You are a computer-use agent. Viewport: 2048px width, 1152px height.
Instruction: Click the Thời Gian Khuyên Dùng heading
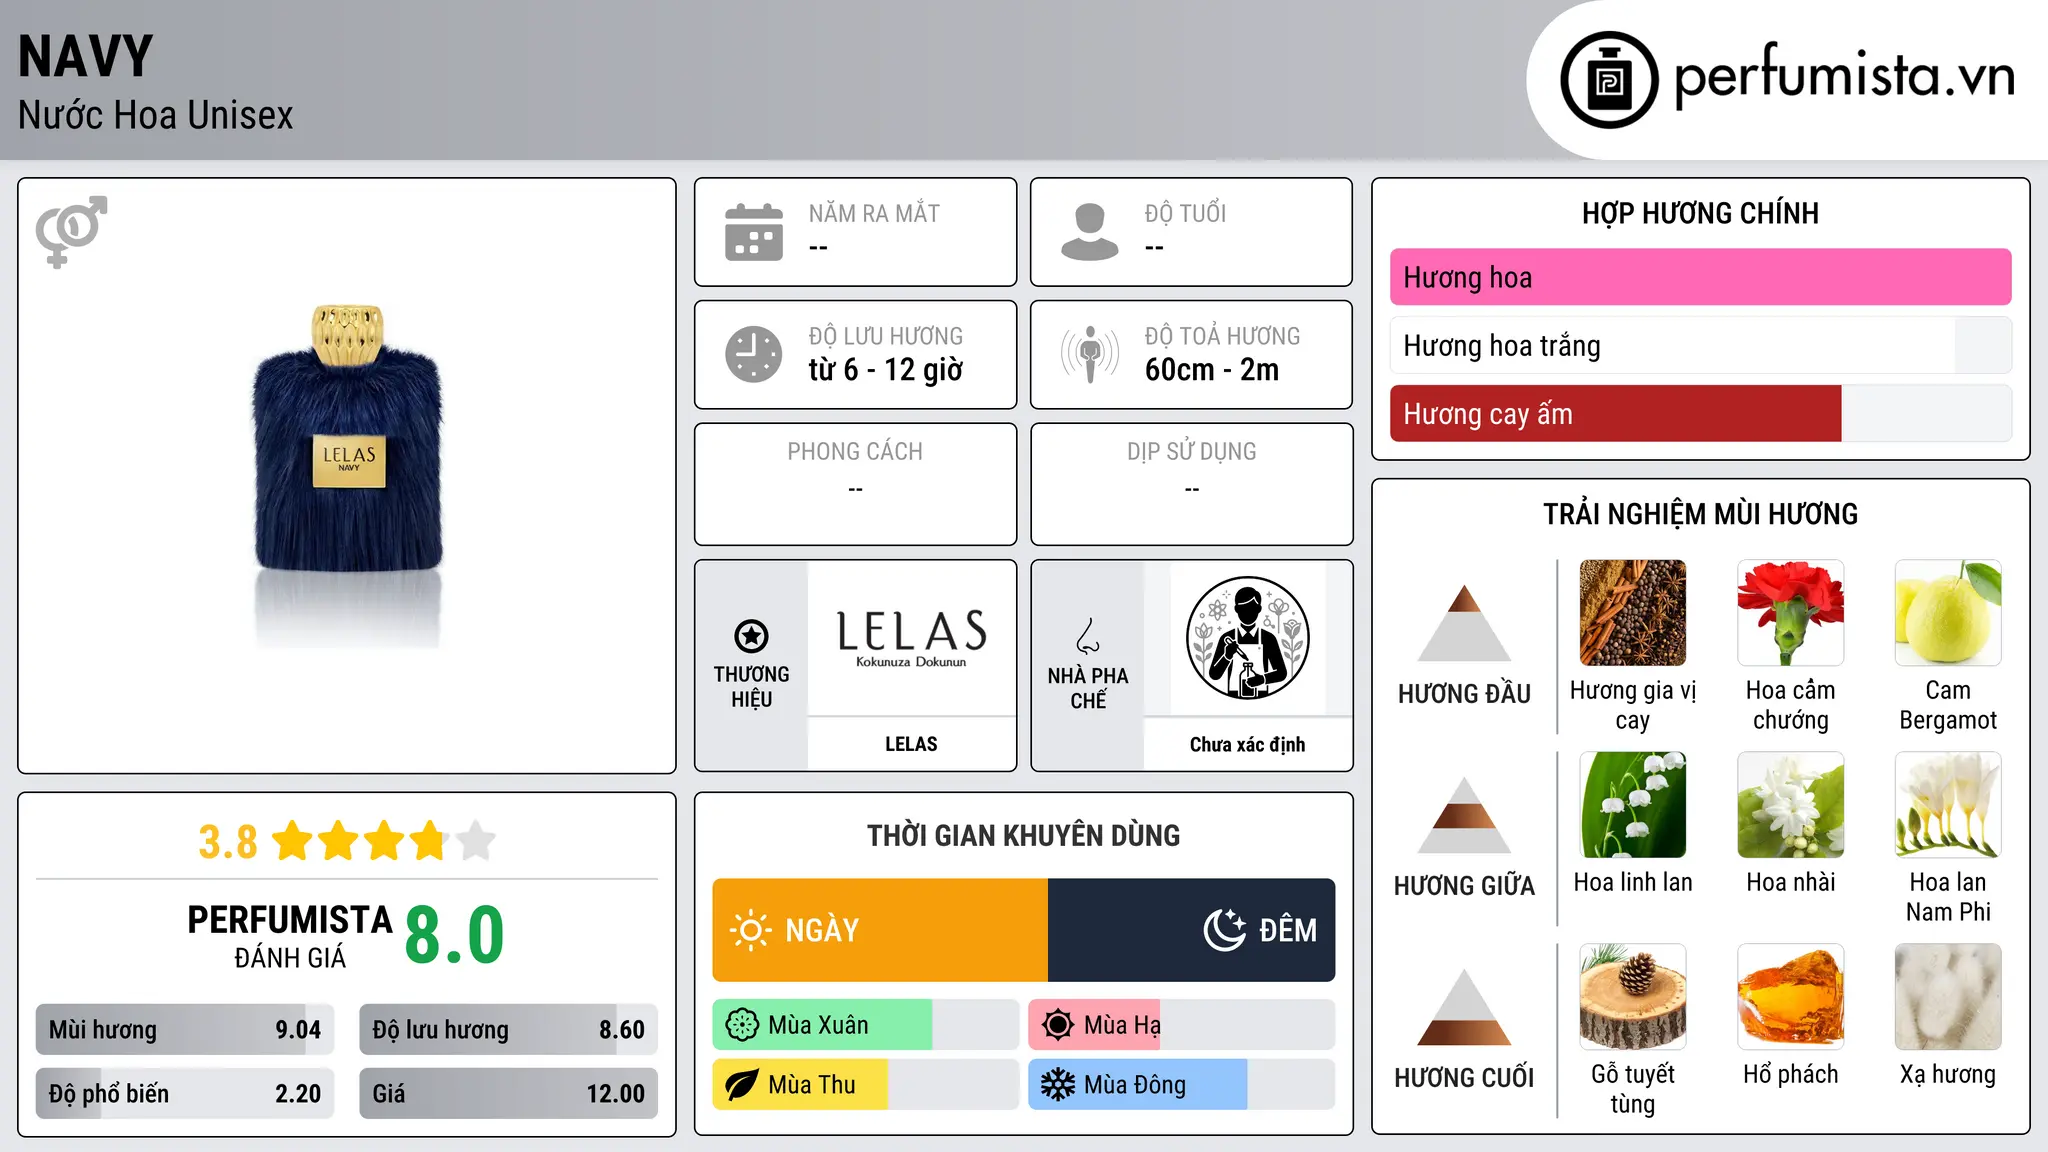point(1024,835)
